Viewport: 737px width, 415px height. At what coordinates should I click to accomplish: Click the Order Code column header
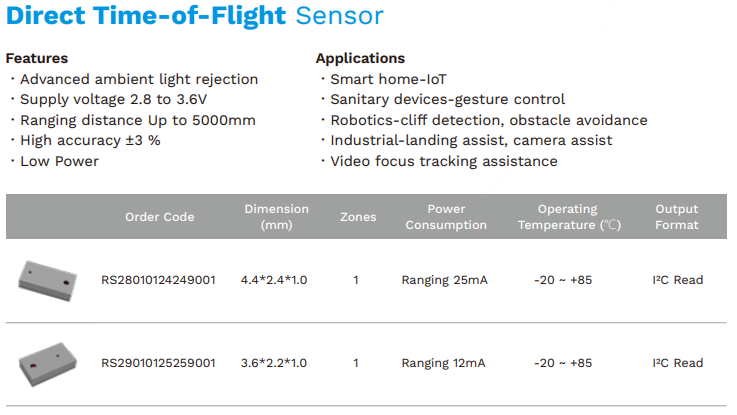click(x=160, y=217)
